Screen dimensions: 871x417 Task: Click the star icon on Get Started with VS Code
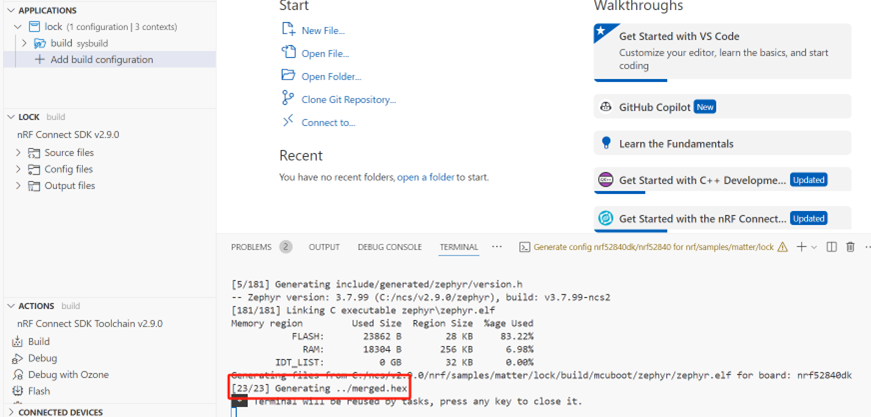click(x=600, y=32)
